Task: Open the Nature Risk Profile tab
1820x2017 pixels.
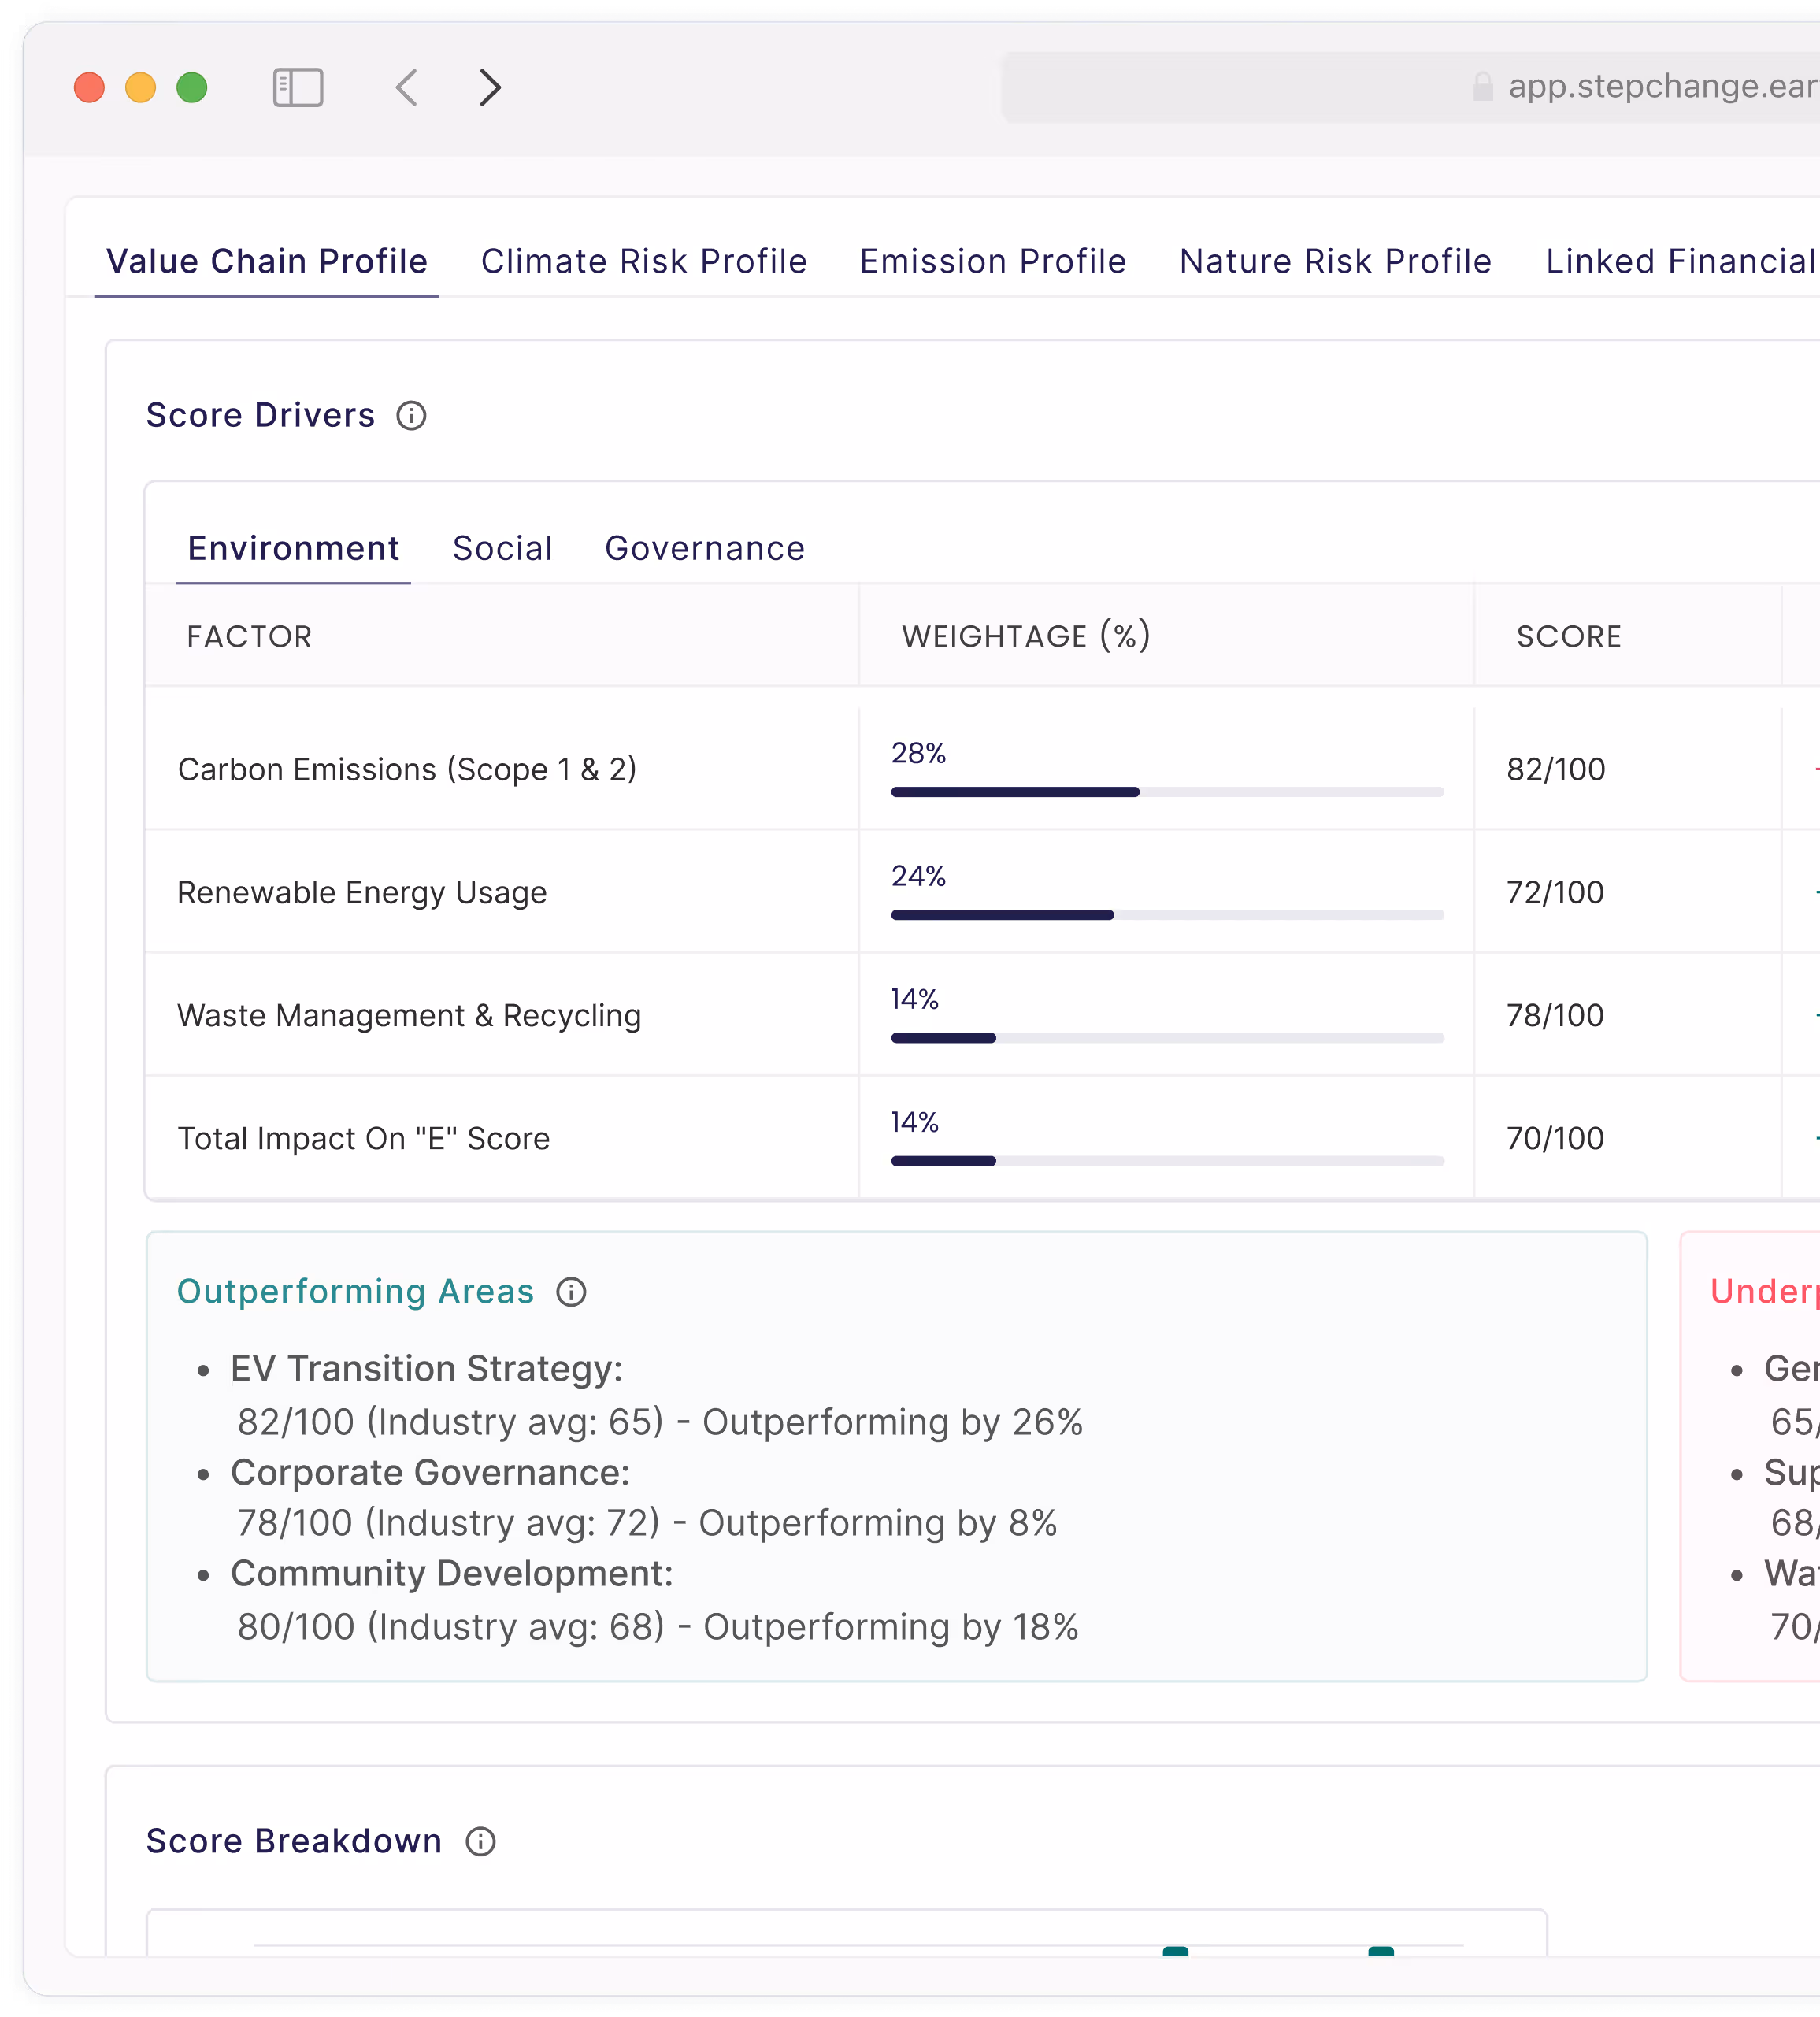Action: (1336, 261)
